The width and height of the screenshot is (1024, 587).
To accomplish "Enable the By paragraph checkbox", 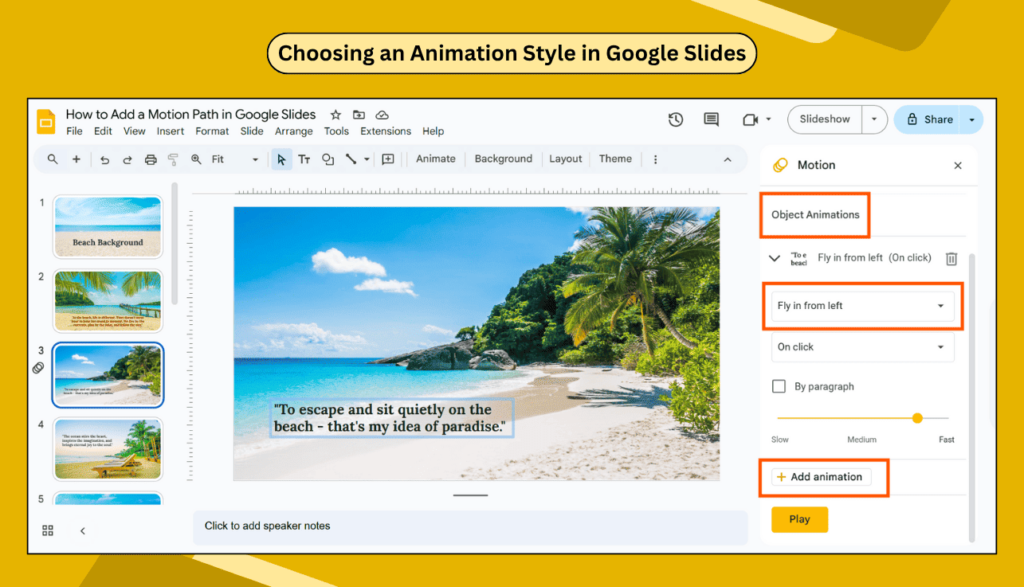I will click(x=779, y=387).
